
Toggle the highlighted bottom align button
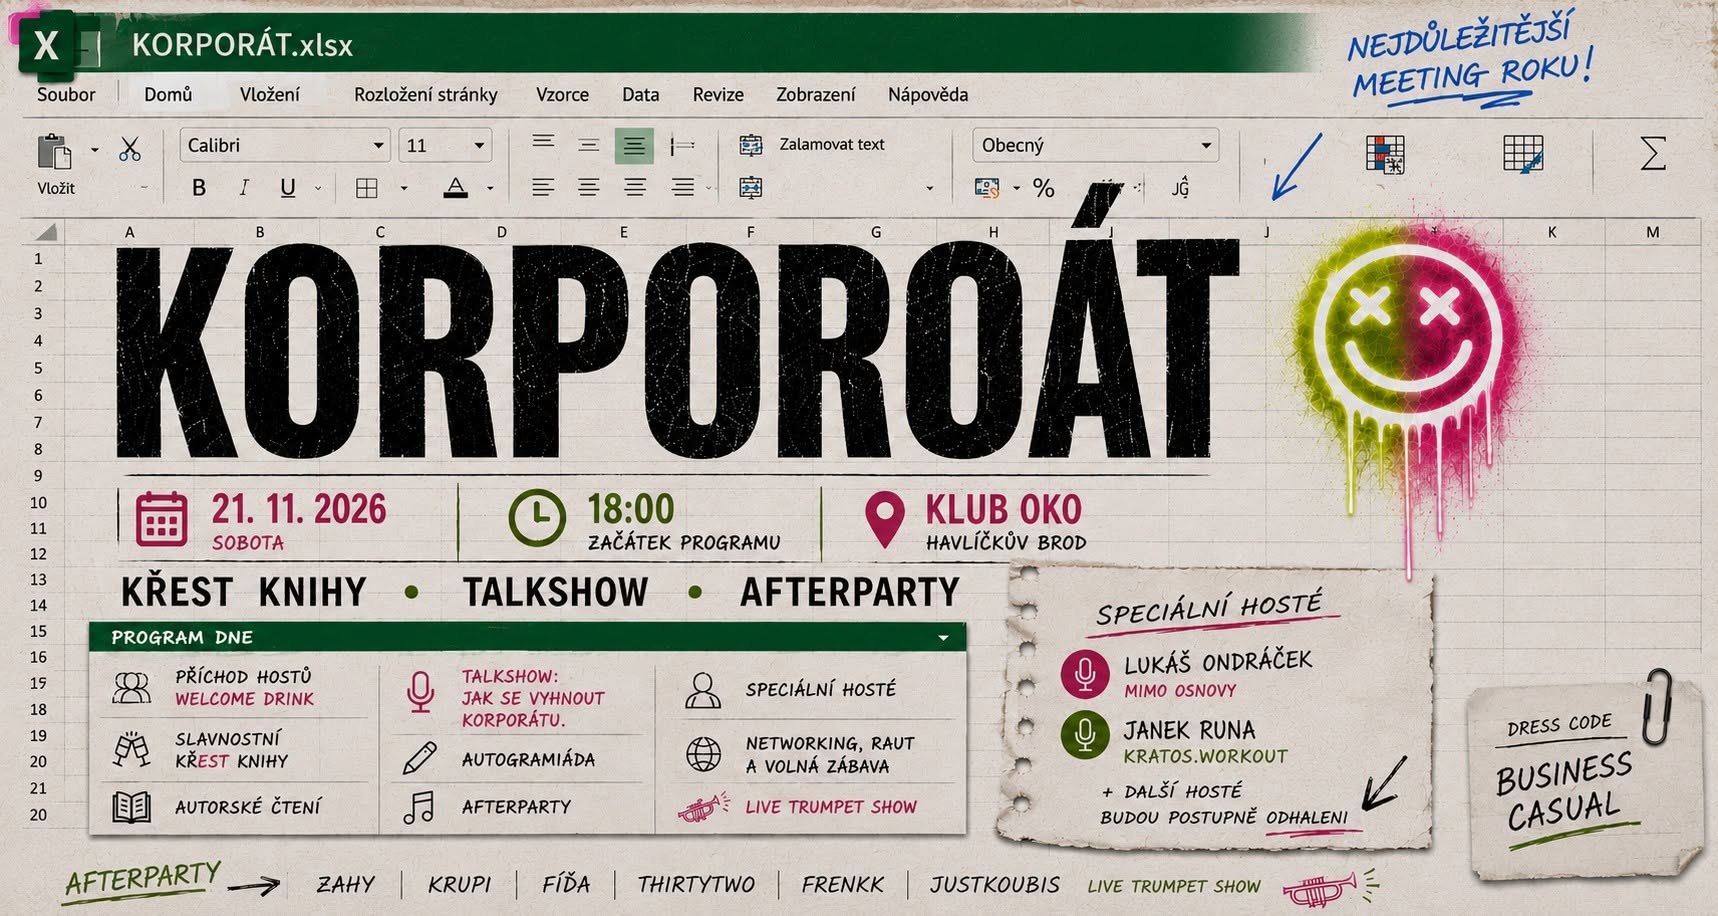tap(633, 146)
